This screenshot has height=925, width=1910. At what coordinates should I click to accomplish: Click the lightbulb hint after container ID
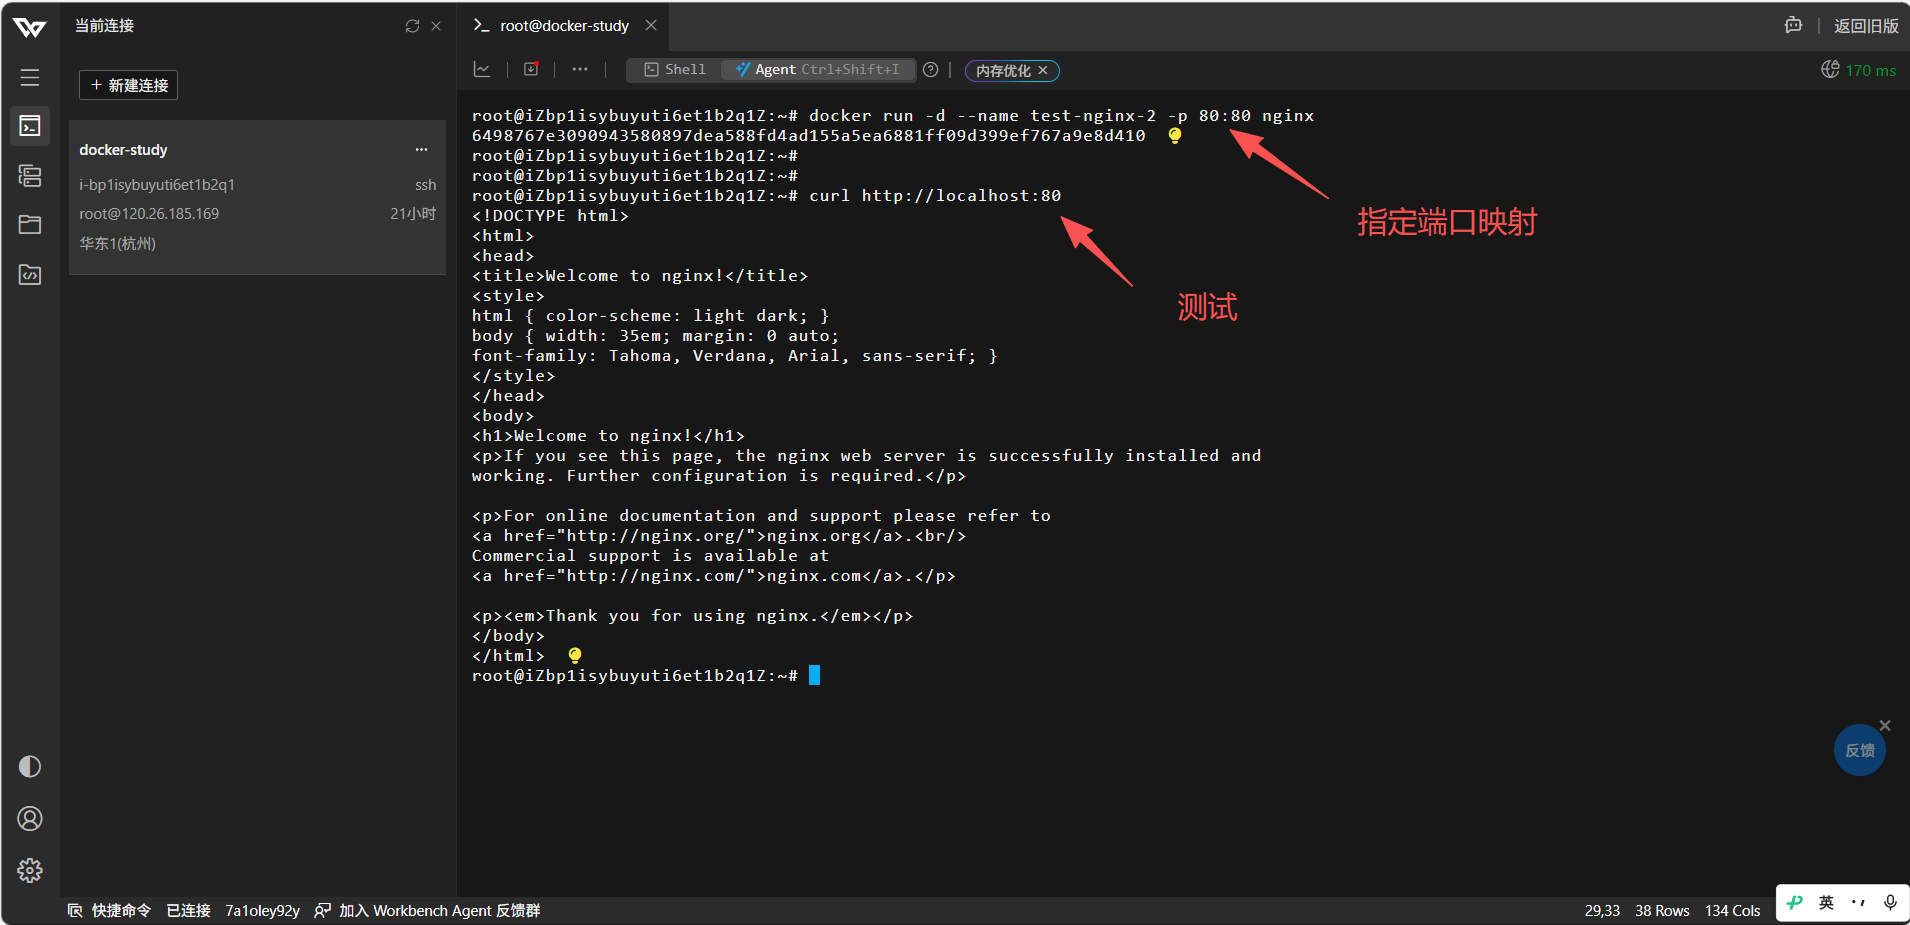(x=1175, y=135)
